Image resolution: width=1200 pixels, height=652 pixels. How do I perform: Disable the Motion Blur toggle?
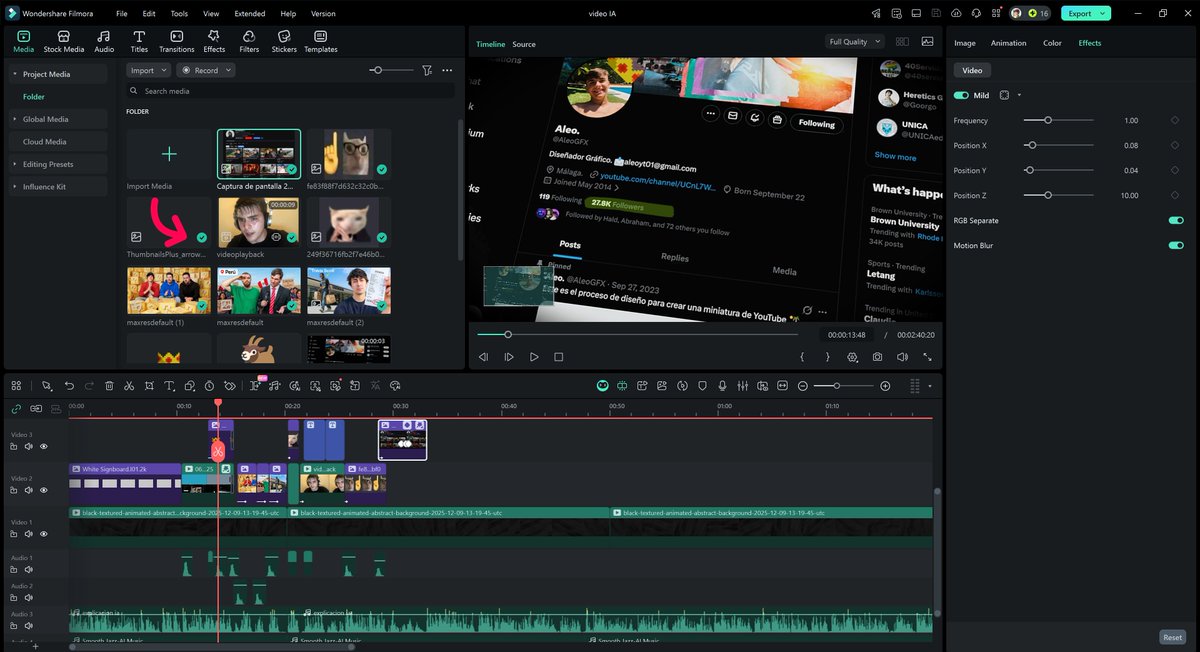coord(1176,245)
